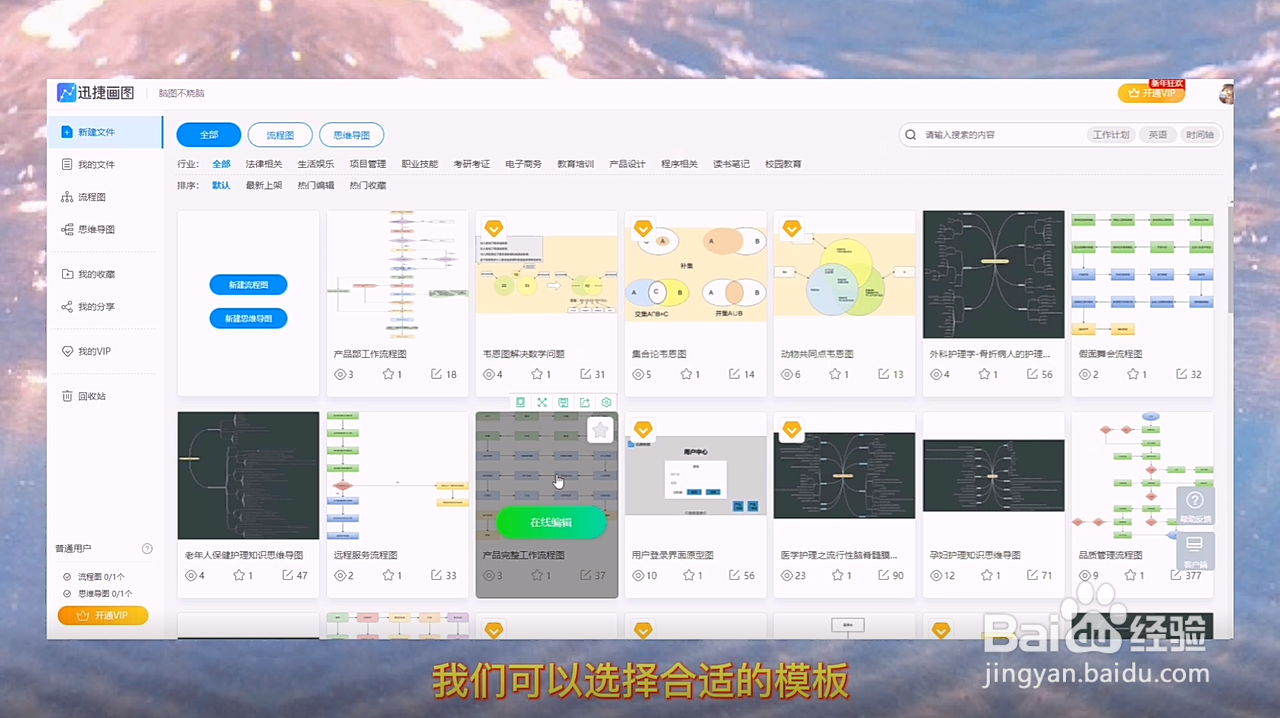Screen dimensions: 1280x718
Task: Click the fullscreen expand icon in hover toolbar
Action: (542, 402)
